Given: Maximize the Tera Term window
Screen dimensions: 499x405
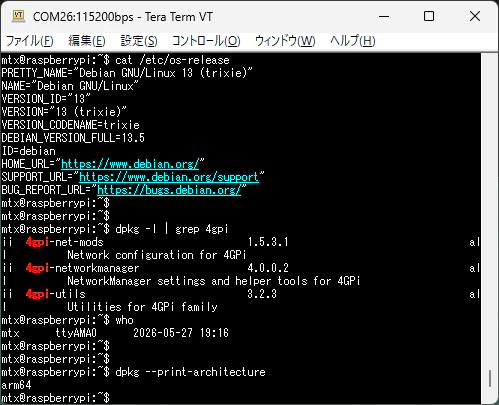Looking at the screenshot, I should pyautogui.click(x=429, y=16).
